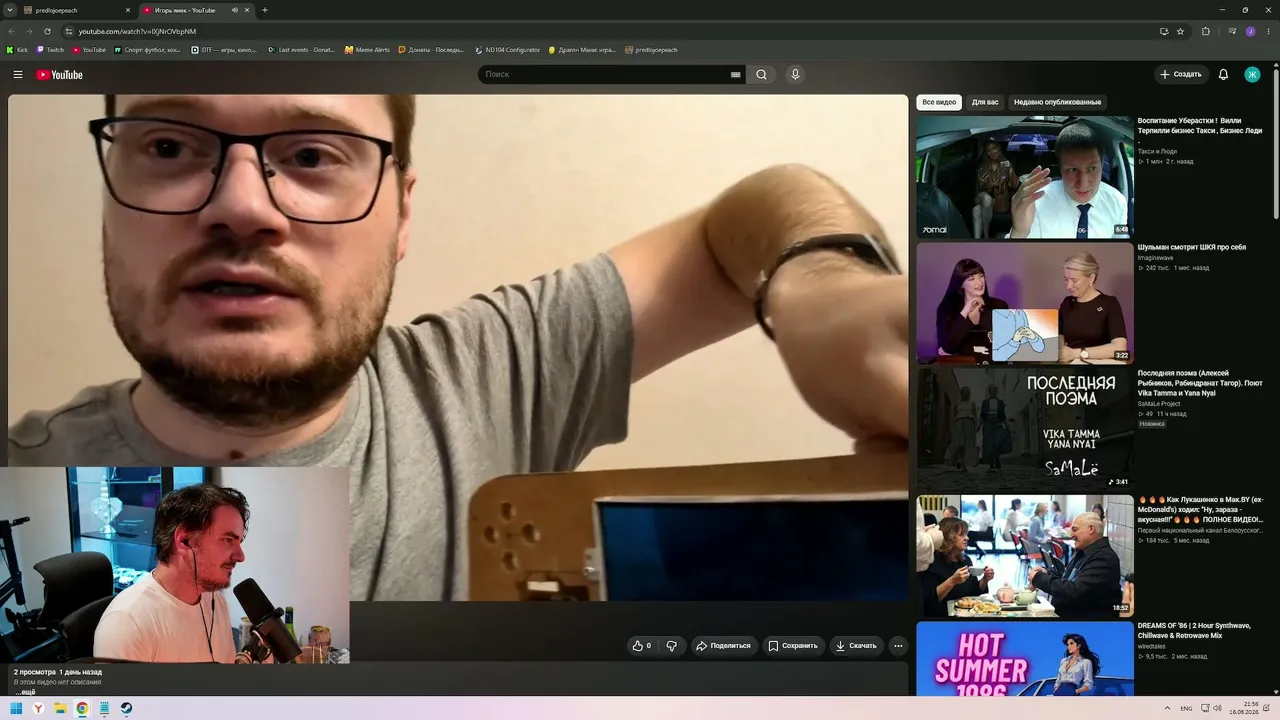Screen dimensions: 1280x720
Task: Open the Kick bookmark
Action: tap(17, 50)
